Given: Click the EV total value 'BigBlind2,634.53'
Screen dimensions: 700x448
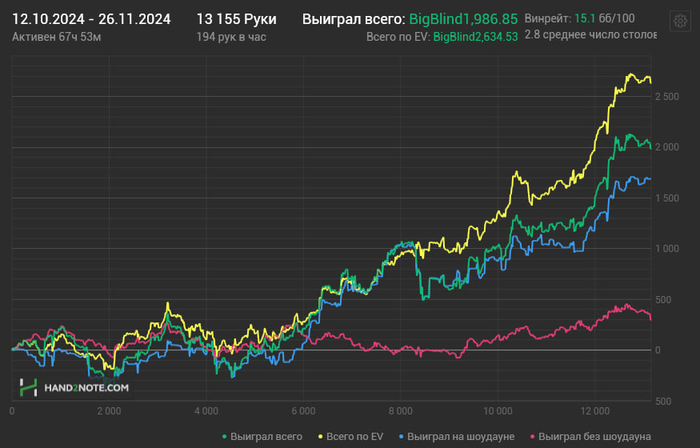Looking at the screenshot, I should coord(475,37).
